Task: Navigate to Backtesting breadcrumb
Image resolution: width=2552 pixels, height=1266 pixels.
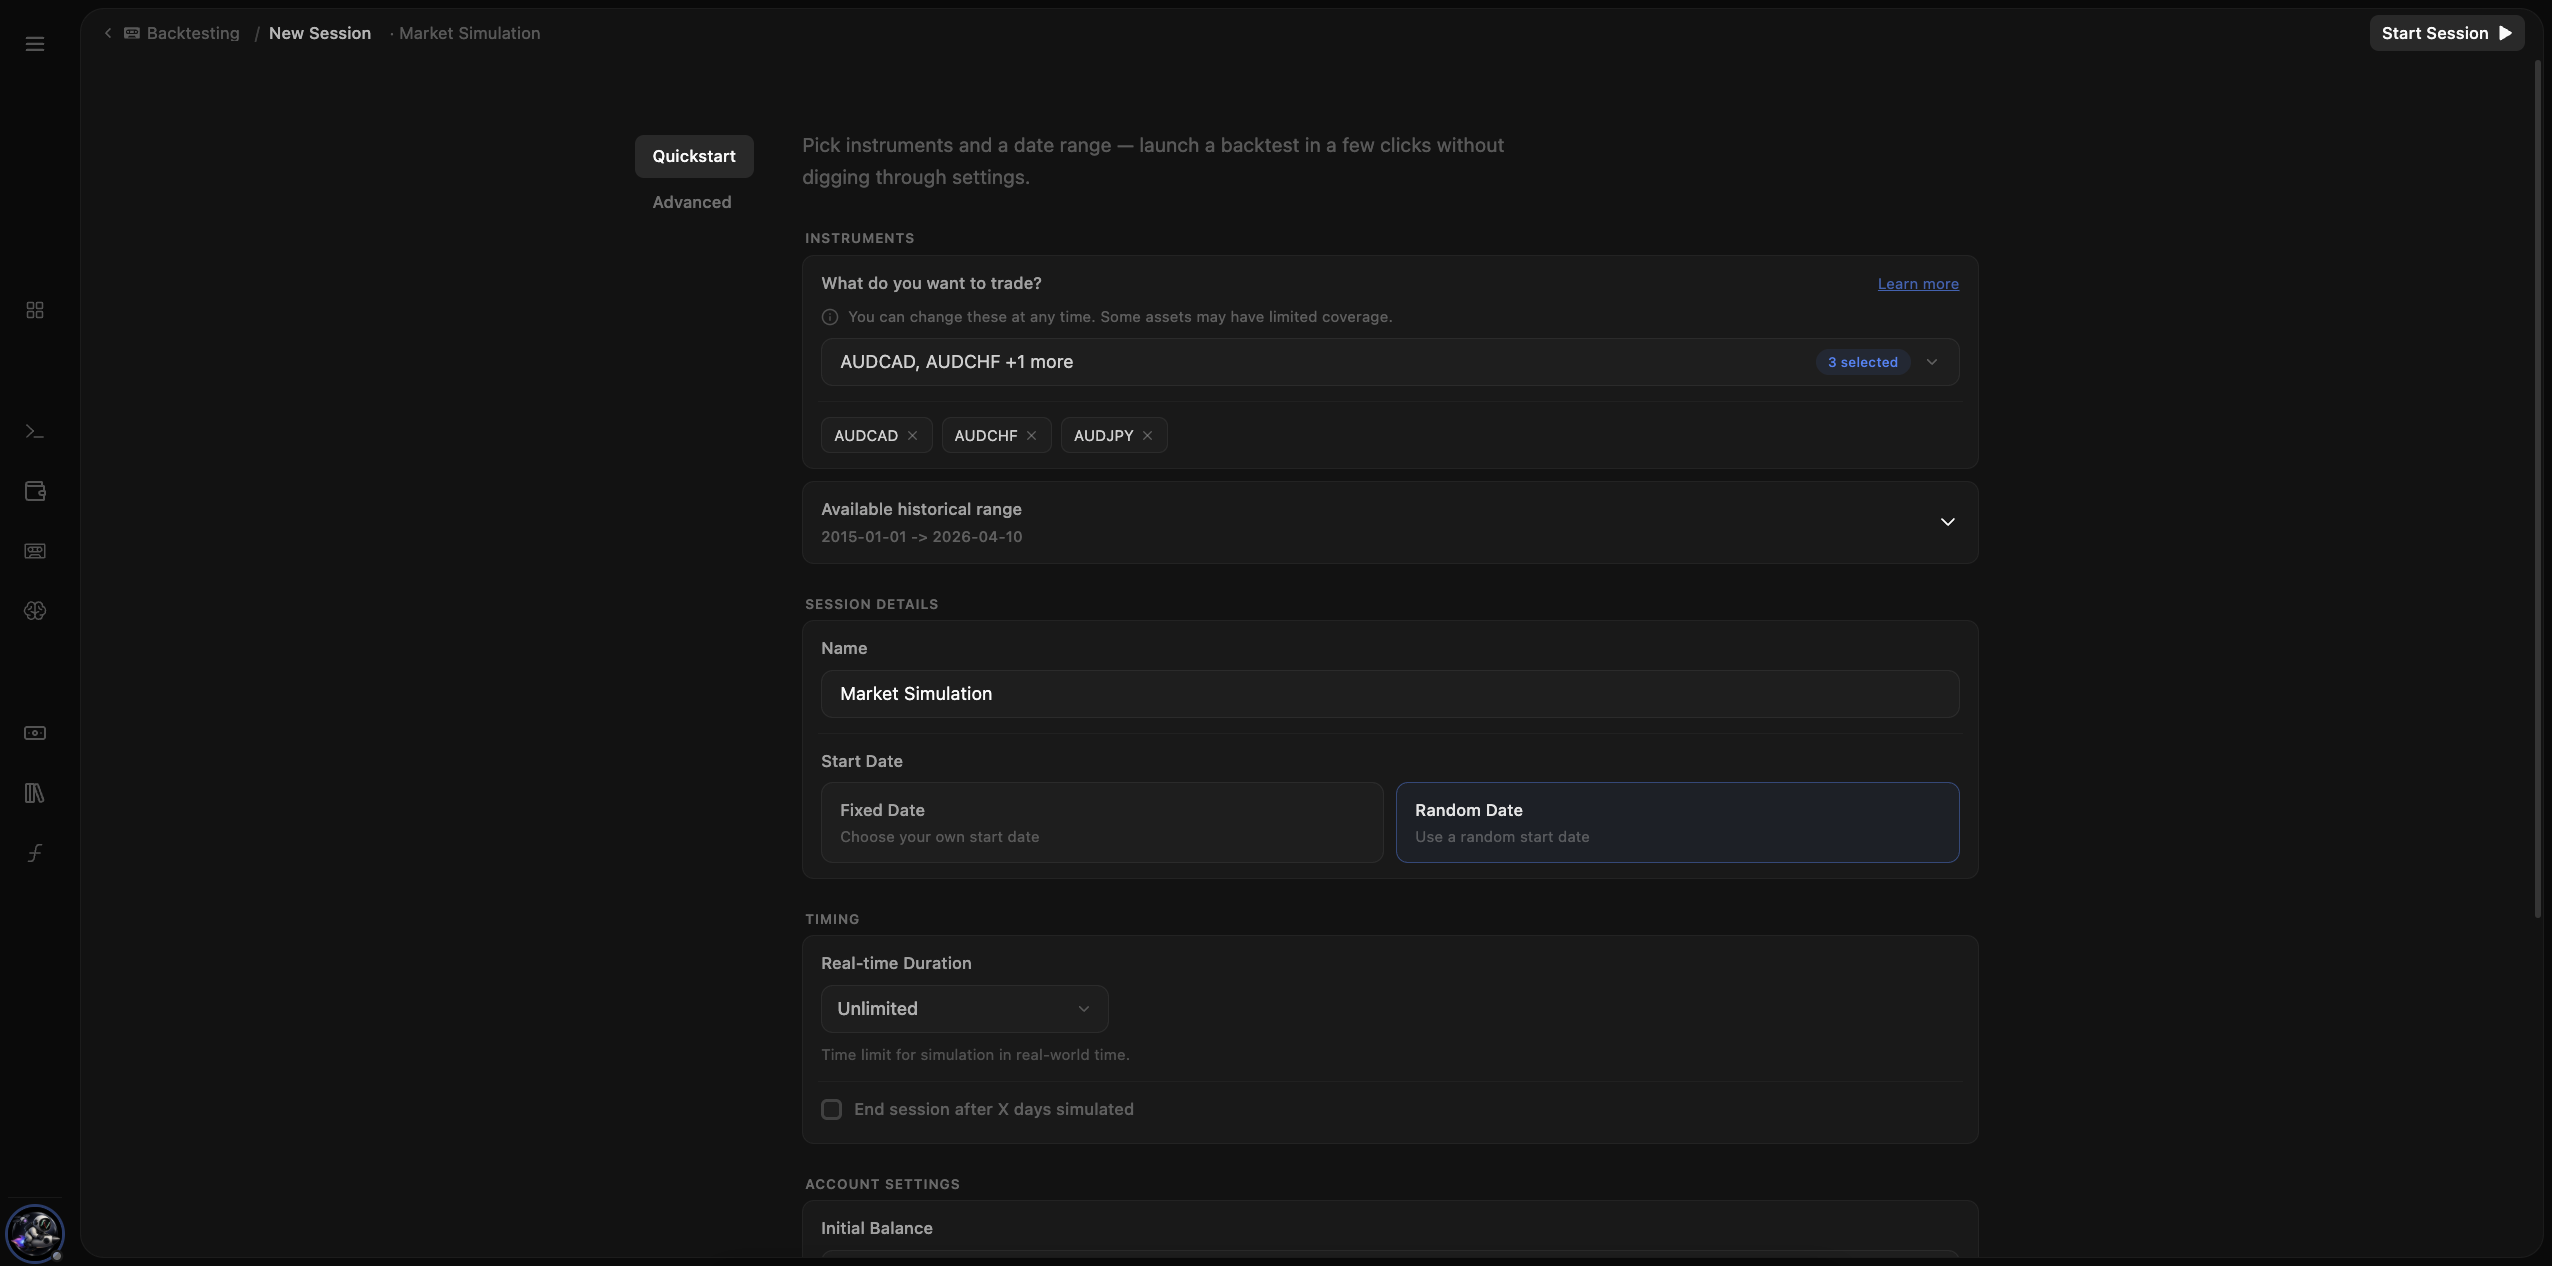Action: [x=193, y=33]
